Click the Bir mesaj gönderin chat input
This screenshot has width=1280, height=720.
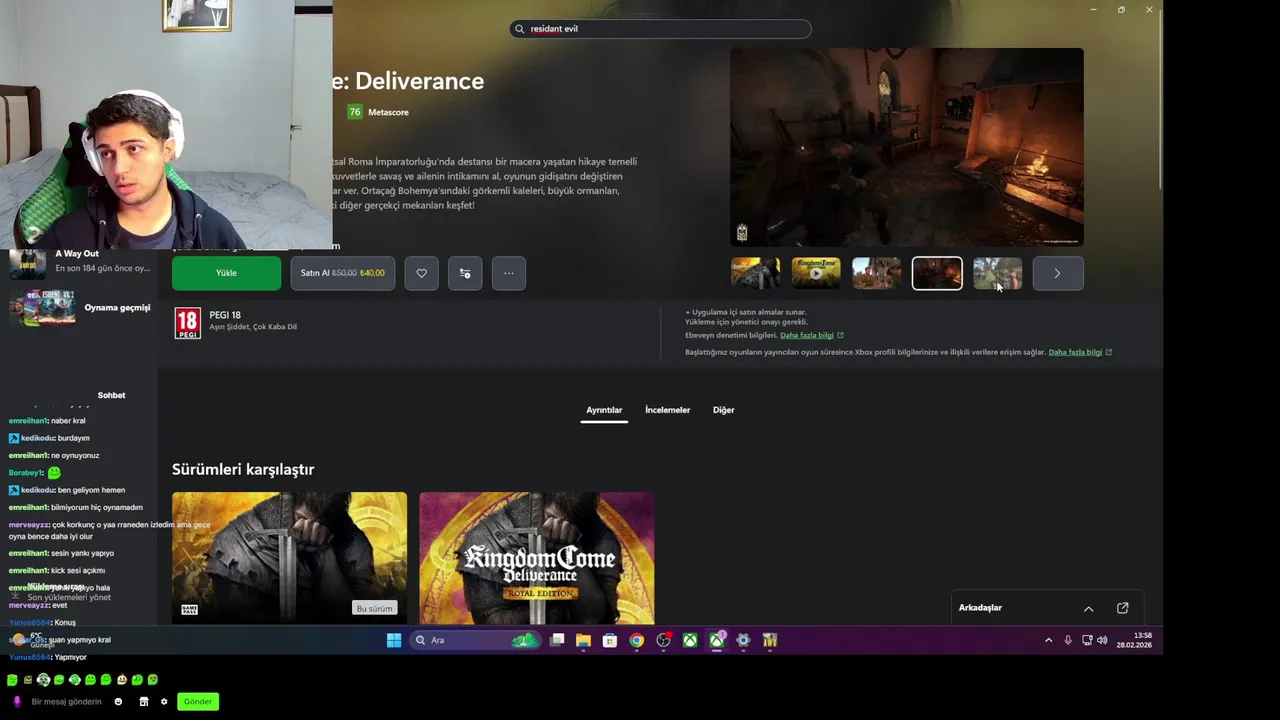click(67, 702)
